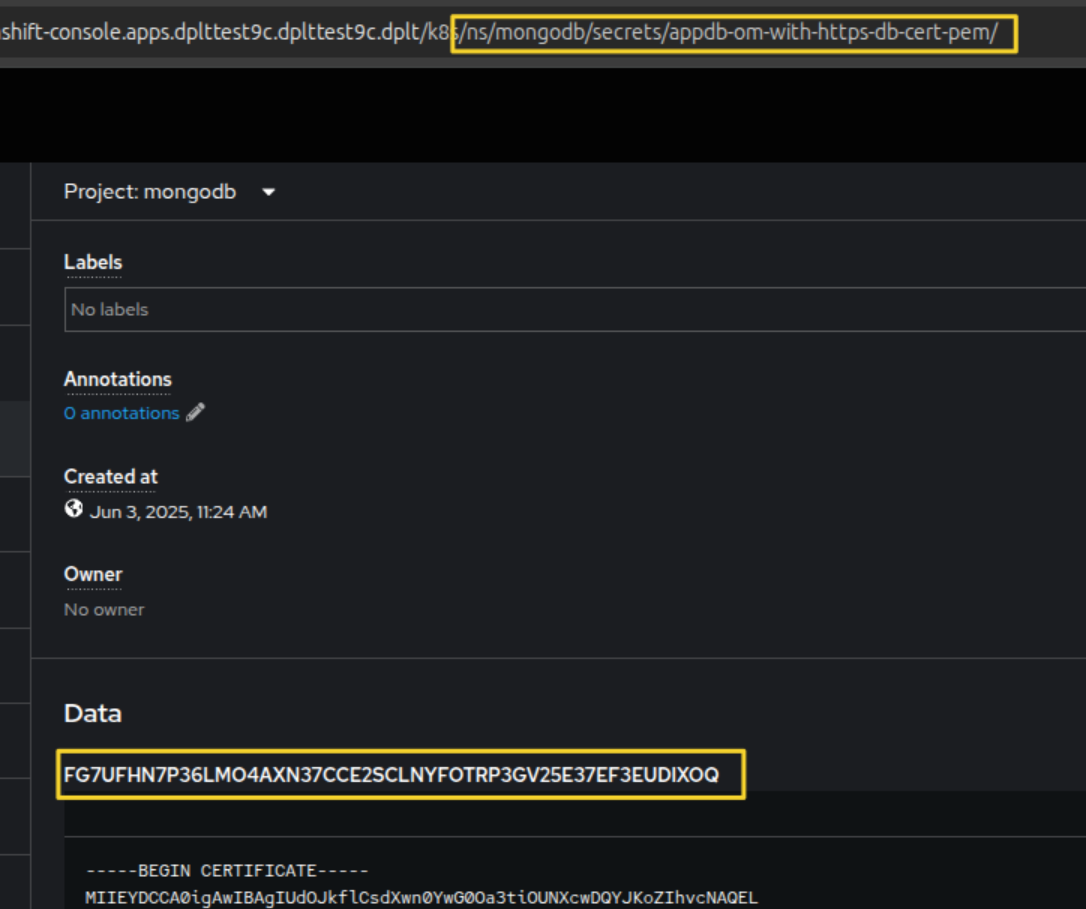Click the certificate line starting with MIIEYDCCA0ig
1086x909 pixels.
(420, 898)
